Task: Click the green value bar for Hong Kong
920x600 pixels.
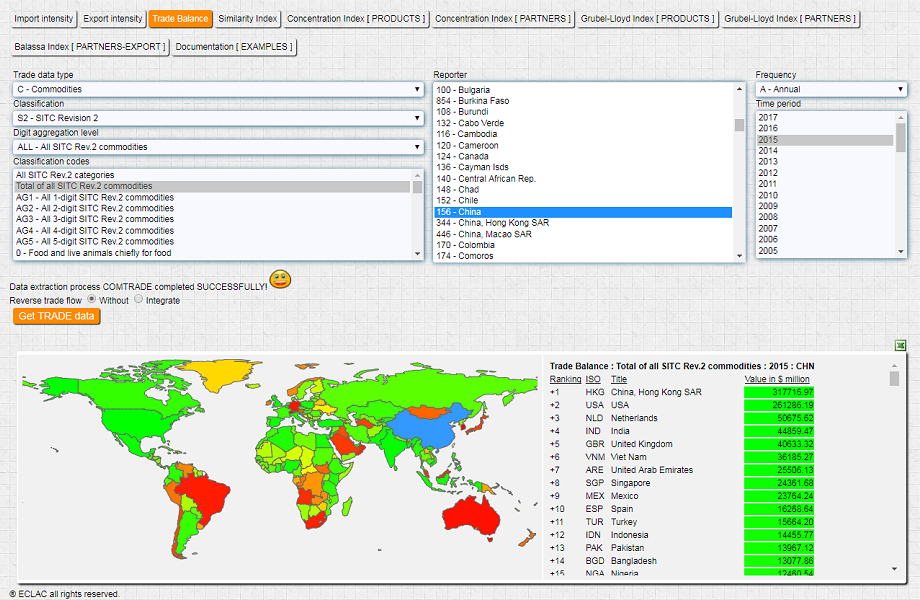Action: (779, 392)
